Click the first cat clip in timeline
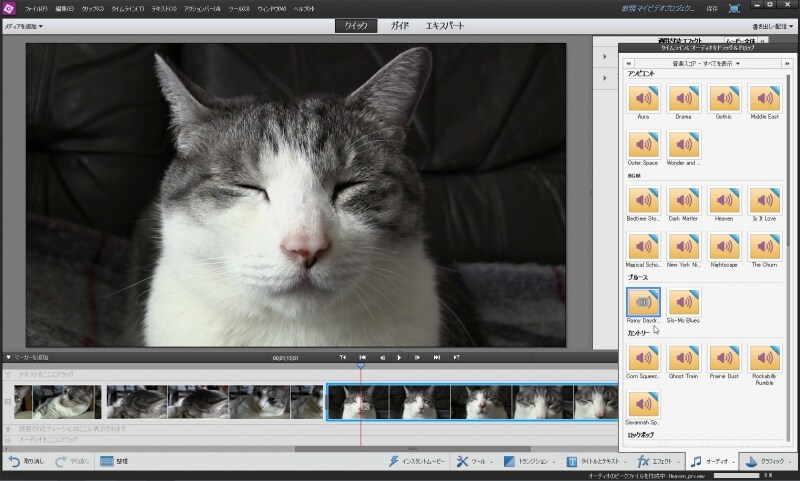Viewport: 800px width, 481px height. 57,402
